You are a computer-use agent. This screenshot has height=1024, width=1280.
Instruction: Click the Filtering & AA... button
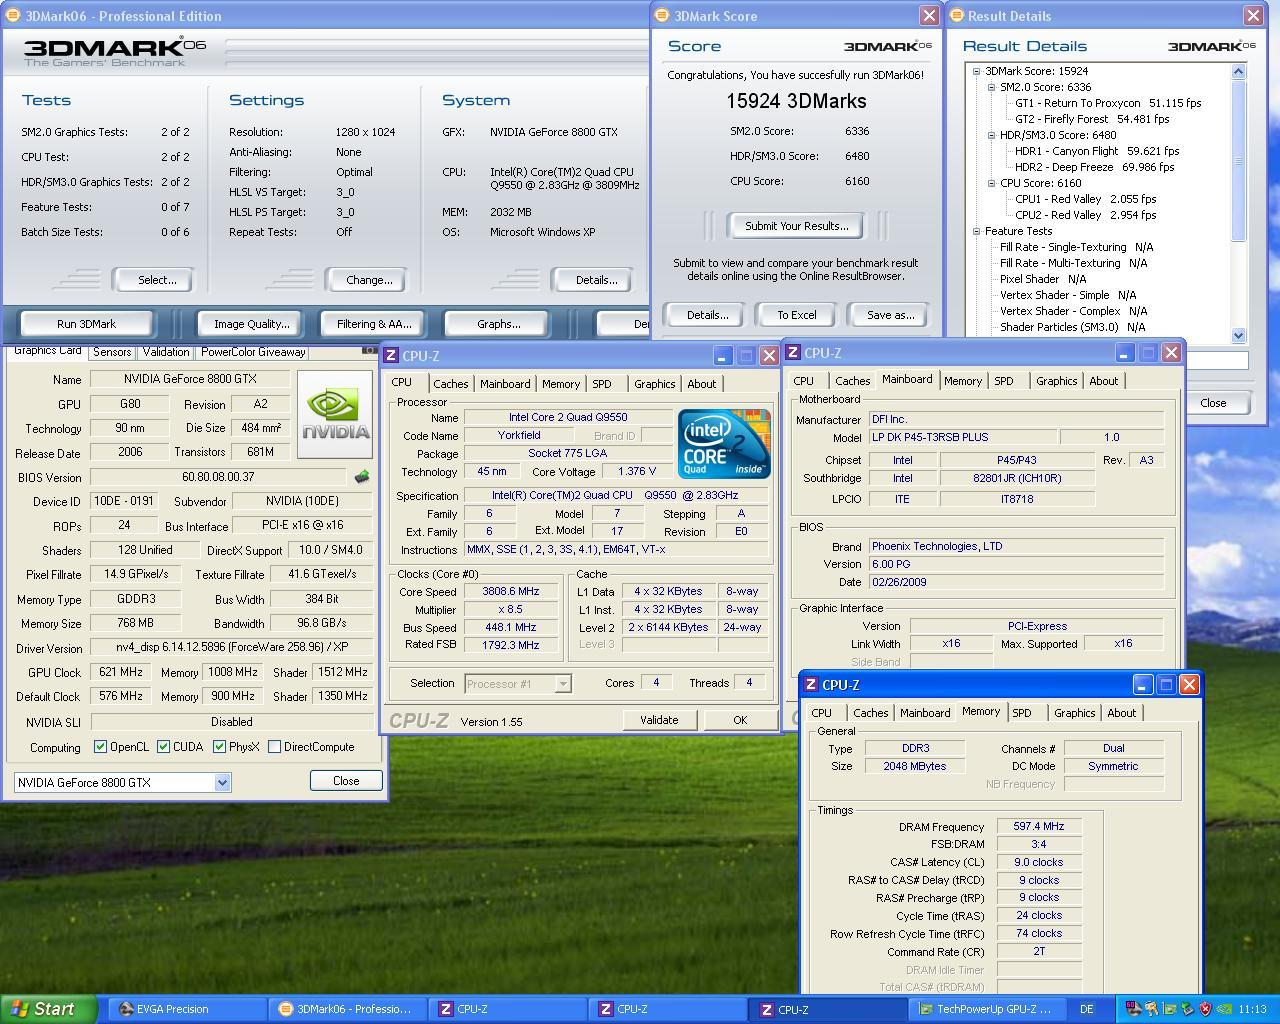[374, 324]
